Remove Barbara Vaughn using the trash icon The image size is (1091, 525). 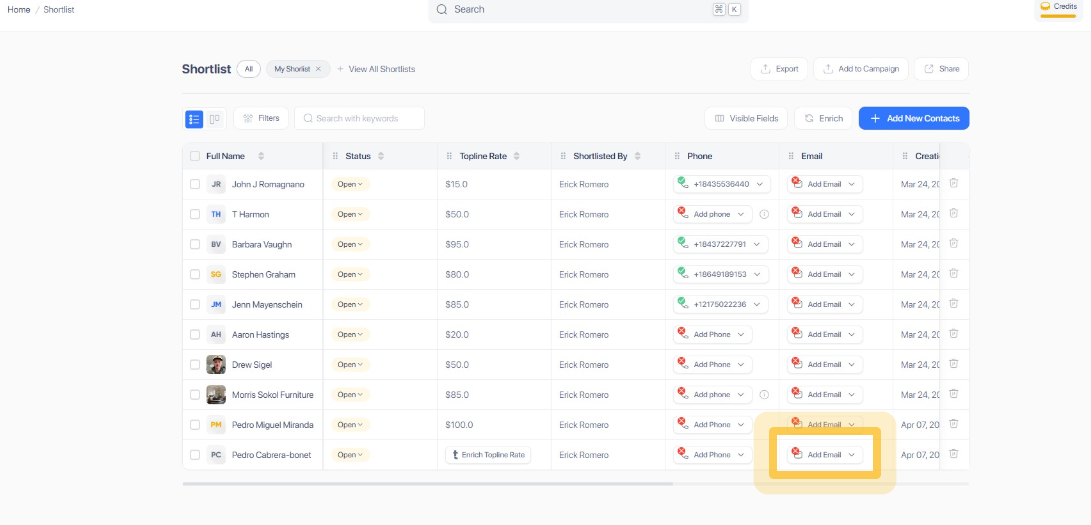[954, 243]
